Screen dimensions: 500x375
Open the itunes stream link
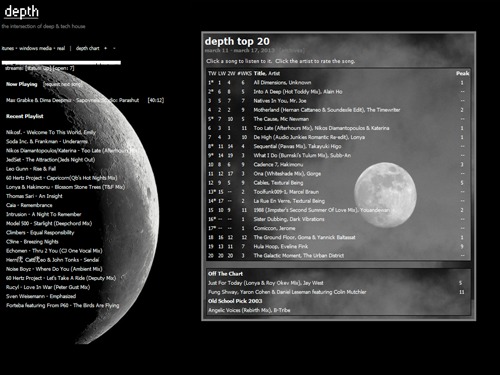(x=8, y=48)
